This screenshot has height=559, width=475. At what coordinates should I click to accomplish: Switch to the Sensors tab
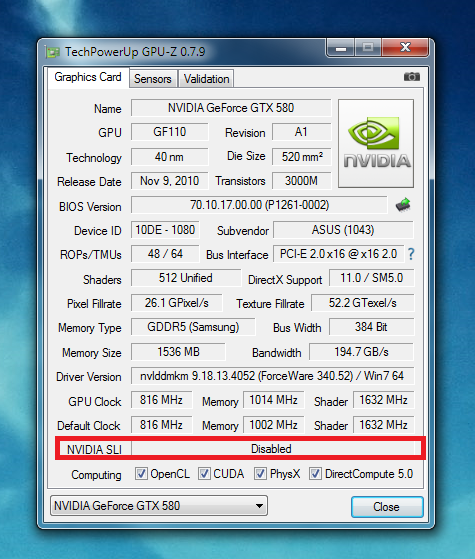tap(153, 79)
